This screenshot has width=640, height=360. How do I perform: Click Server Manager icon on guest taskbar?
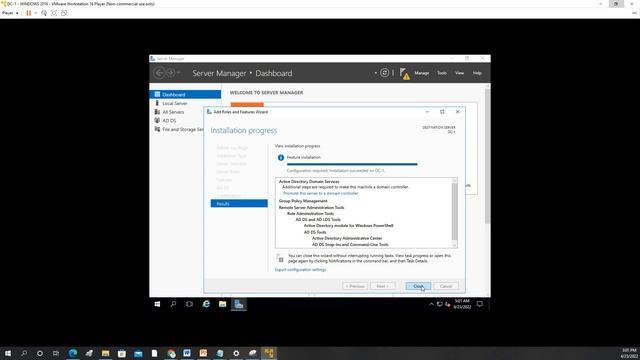click(239, 304)
